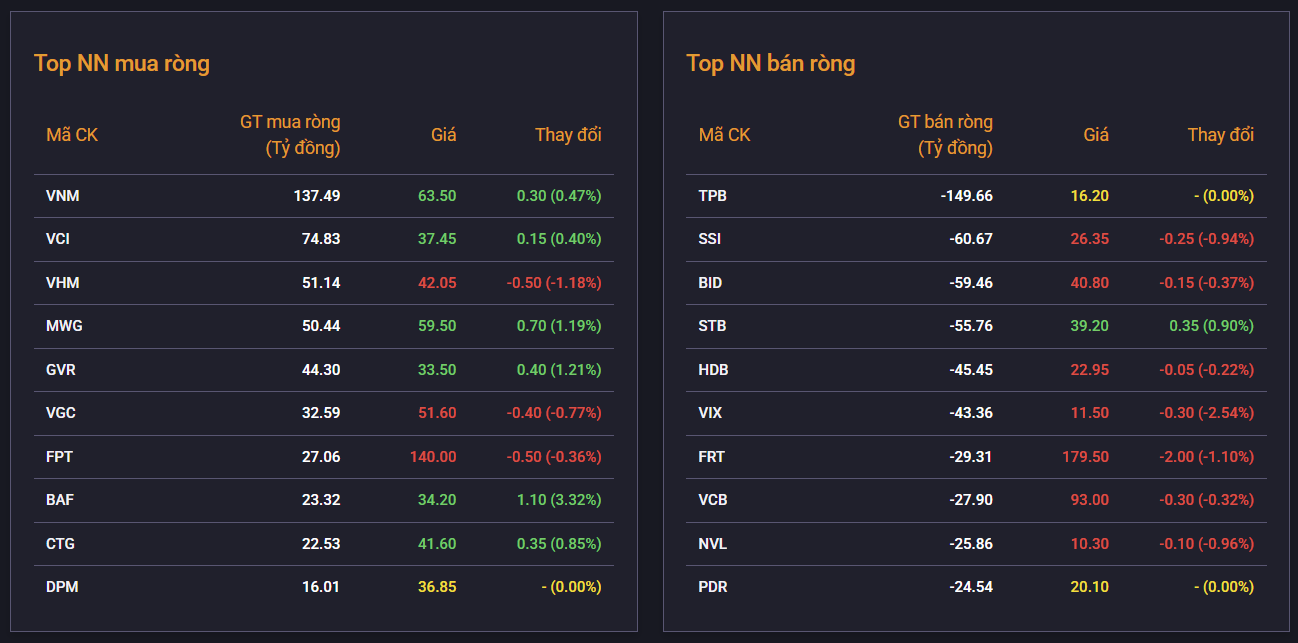1298x643 pixels.
Task: Click GVR price 33.50
Action: pyautogui.click(x=437, y=370)
